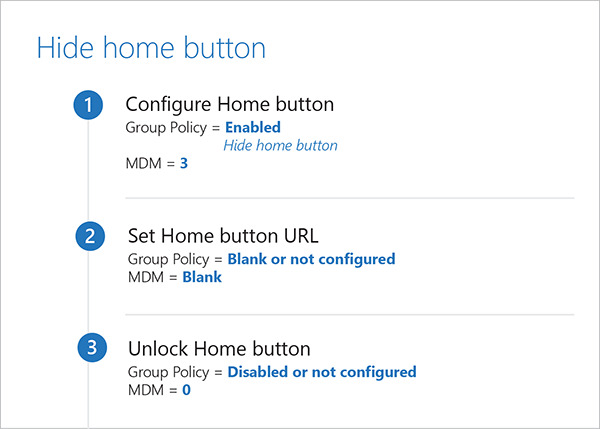Click the MDM value 3
Screen dimensions: 600x429
click(183, 164)
